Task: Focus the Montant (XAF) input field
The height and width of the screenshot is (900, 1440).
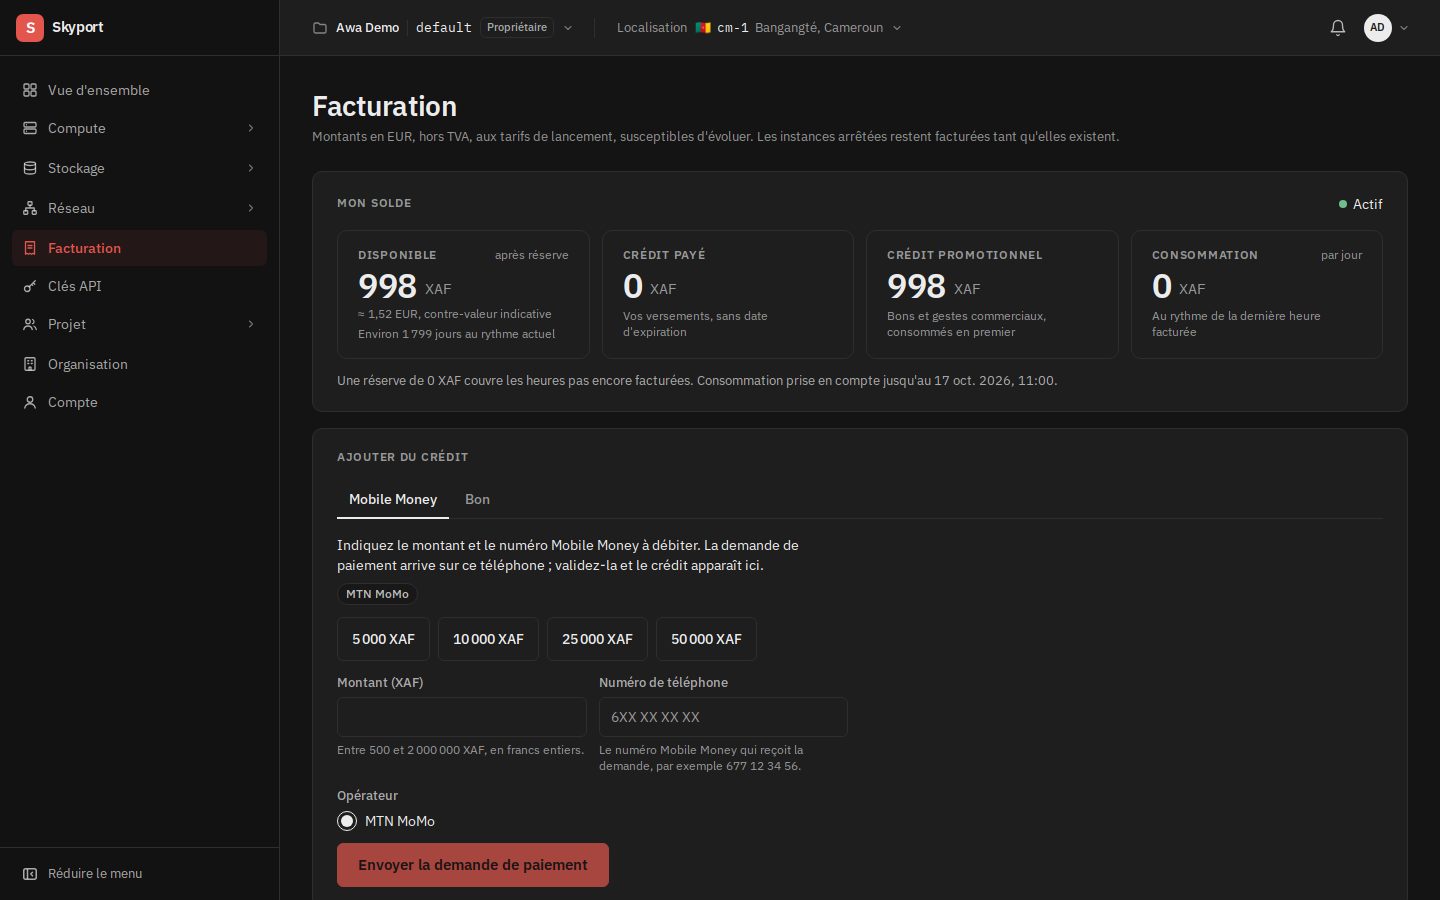Action: (x=462, y=717)
